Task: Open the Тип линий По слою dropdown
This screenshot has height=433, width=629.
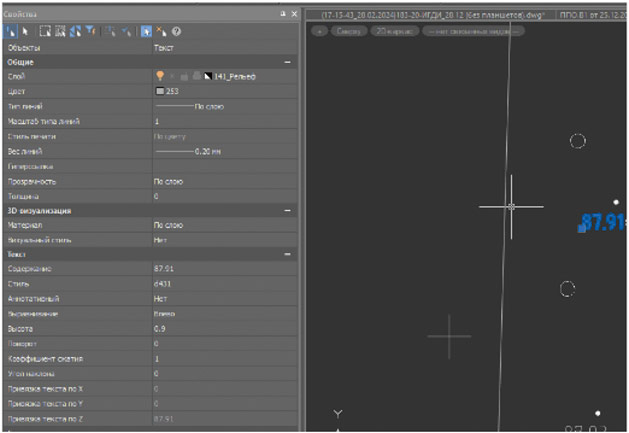Action: 225,106
